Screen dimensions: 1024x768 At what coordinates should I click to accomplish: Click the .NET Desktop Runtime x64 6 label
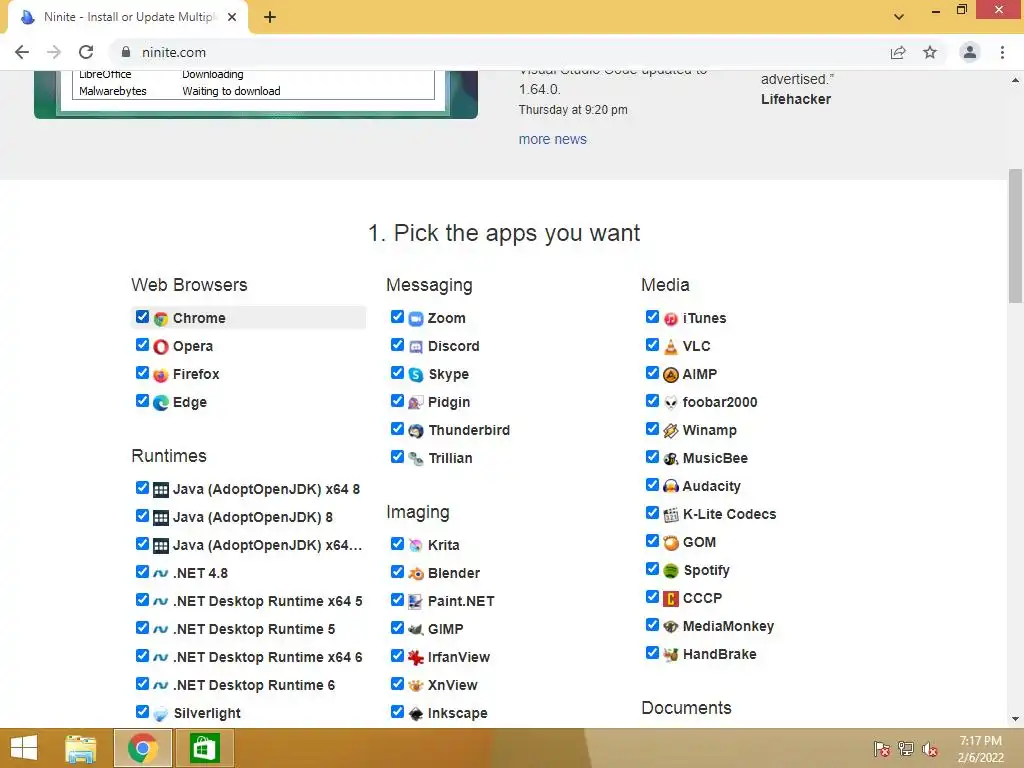268,658
